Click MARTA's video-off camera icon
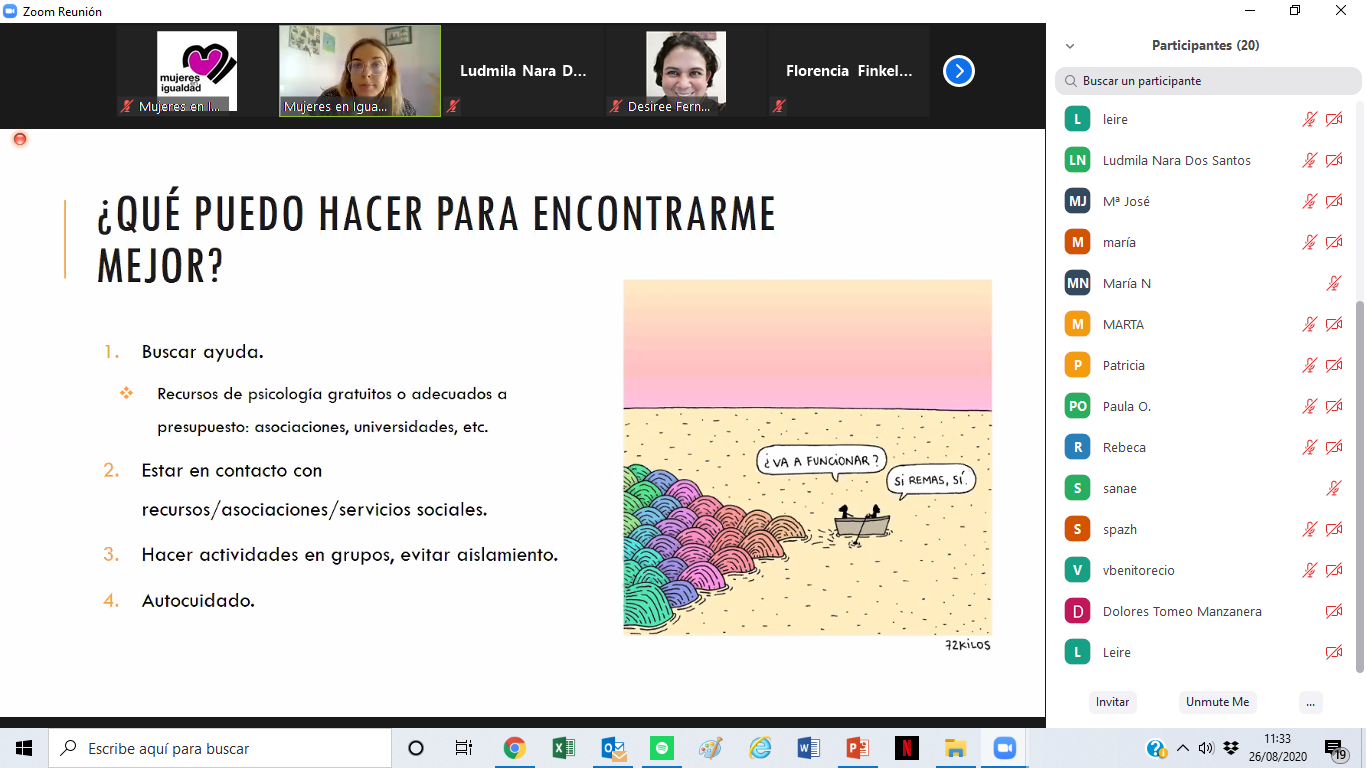This screenshot has width=1366, height=768. [1334, 324]
